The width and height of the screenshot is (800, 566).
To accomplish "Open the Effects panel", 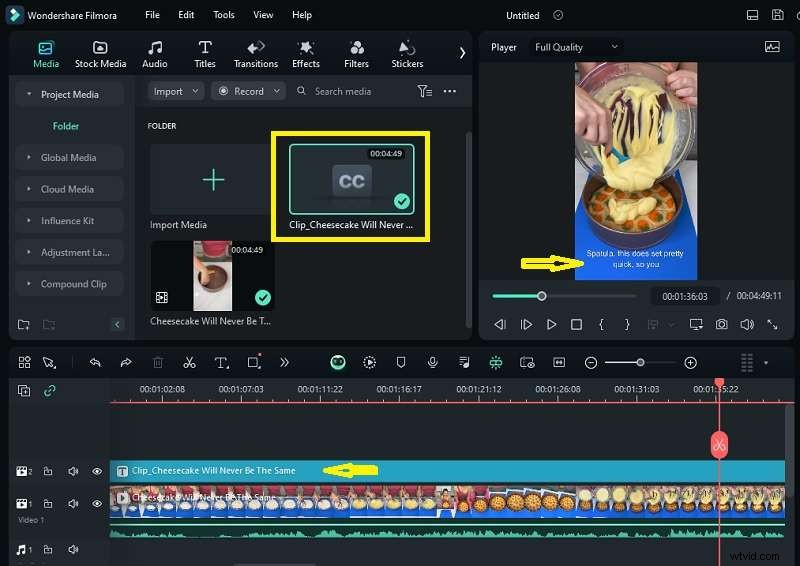I will pos(306,54).
